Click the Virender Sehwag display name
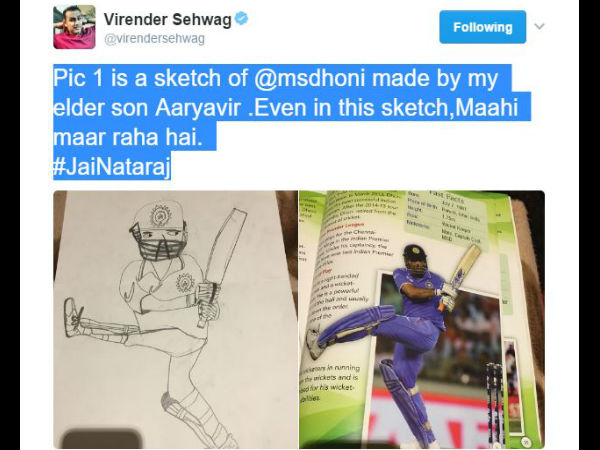The image size is (600, 450). [x=168, y=20]
